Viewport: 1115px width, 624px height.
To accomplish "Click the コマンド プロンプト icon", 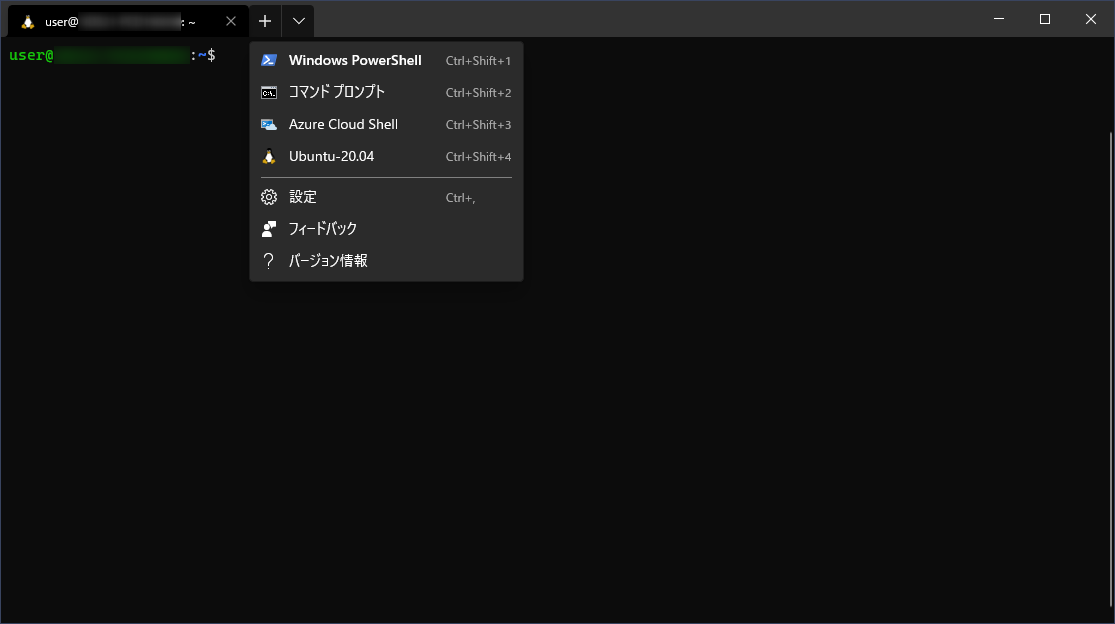I will [269, 92].
